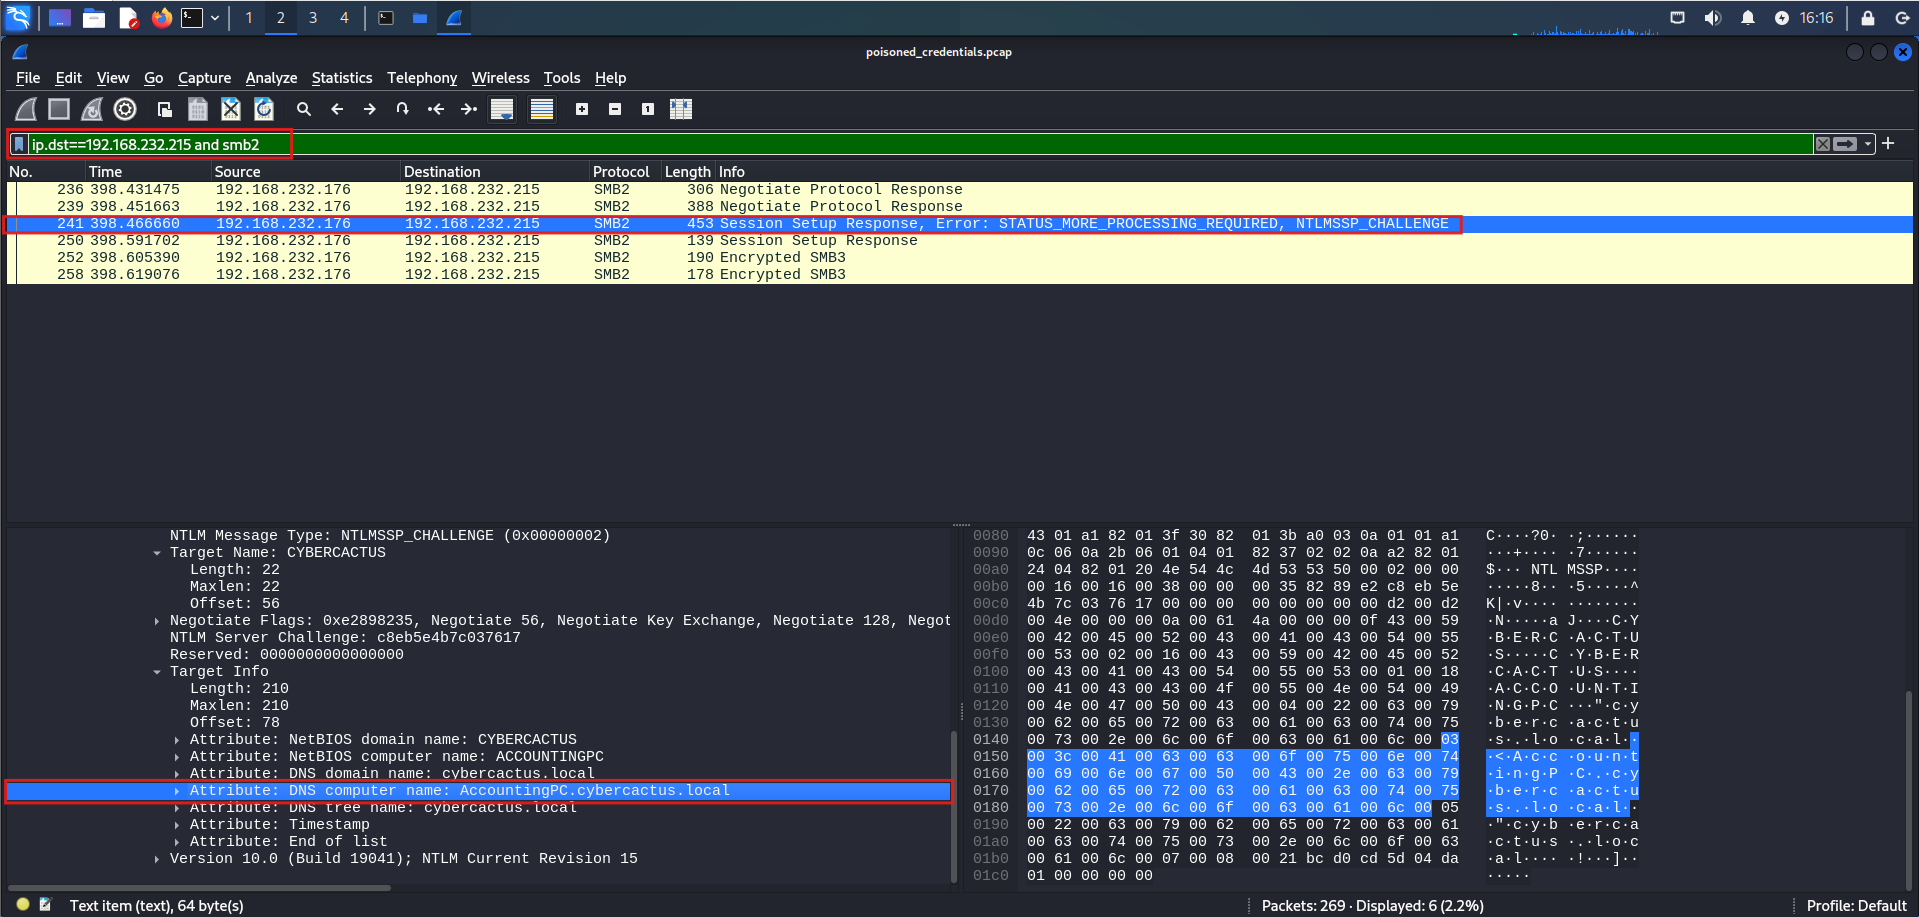Screen dimensions: 1919x917
Task: Expand the Negotiate Flags tree item
Action: pos(157,621)
